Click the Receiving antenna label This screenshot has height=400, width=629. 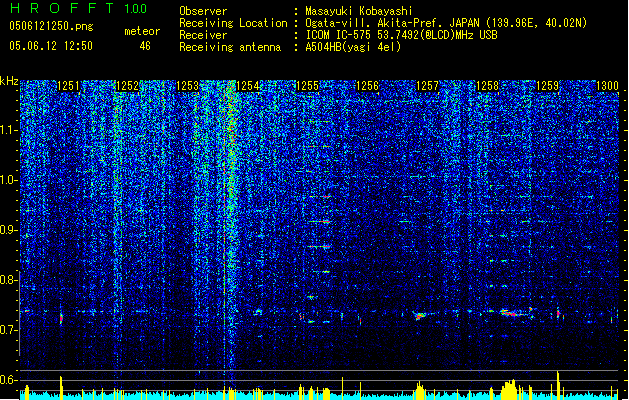coord(230,47)
